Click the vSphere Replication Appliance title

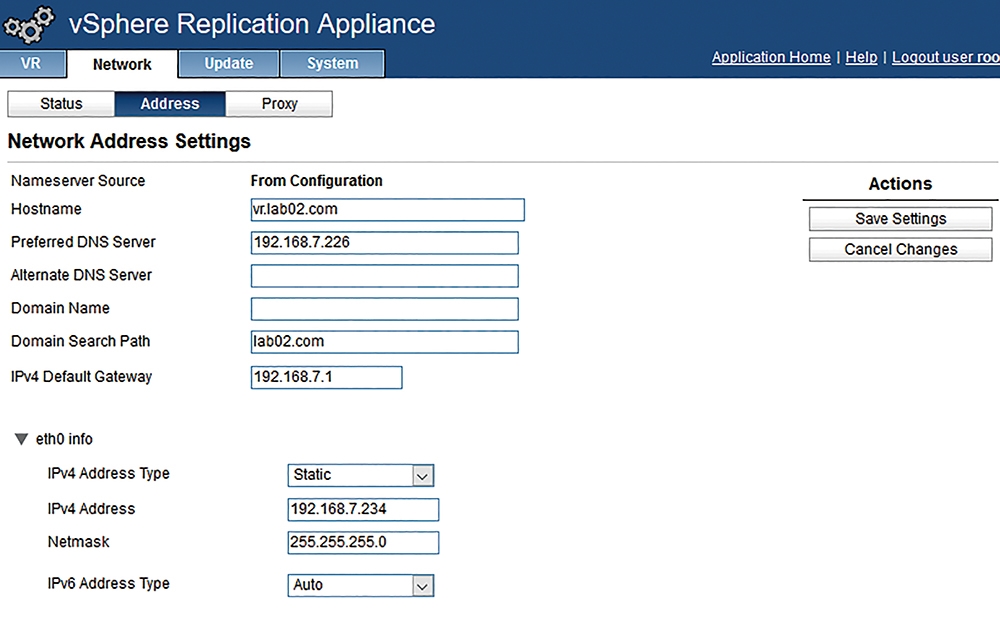252,24
